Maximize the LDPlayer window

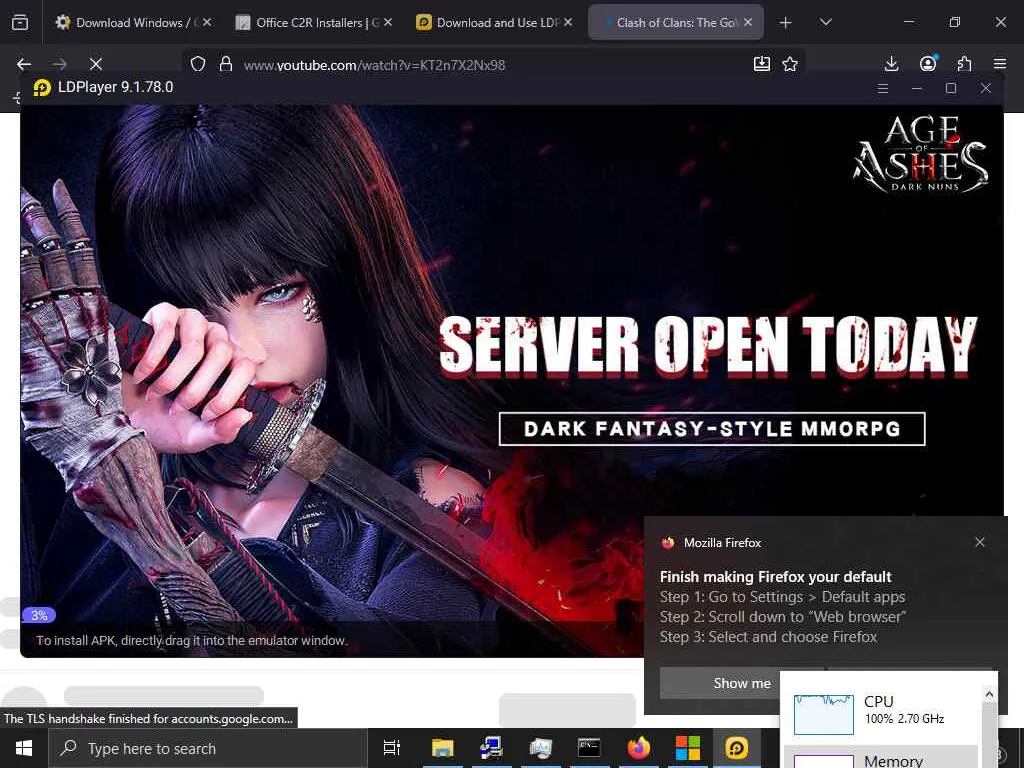951,88
